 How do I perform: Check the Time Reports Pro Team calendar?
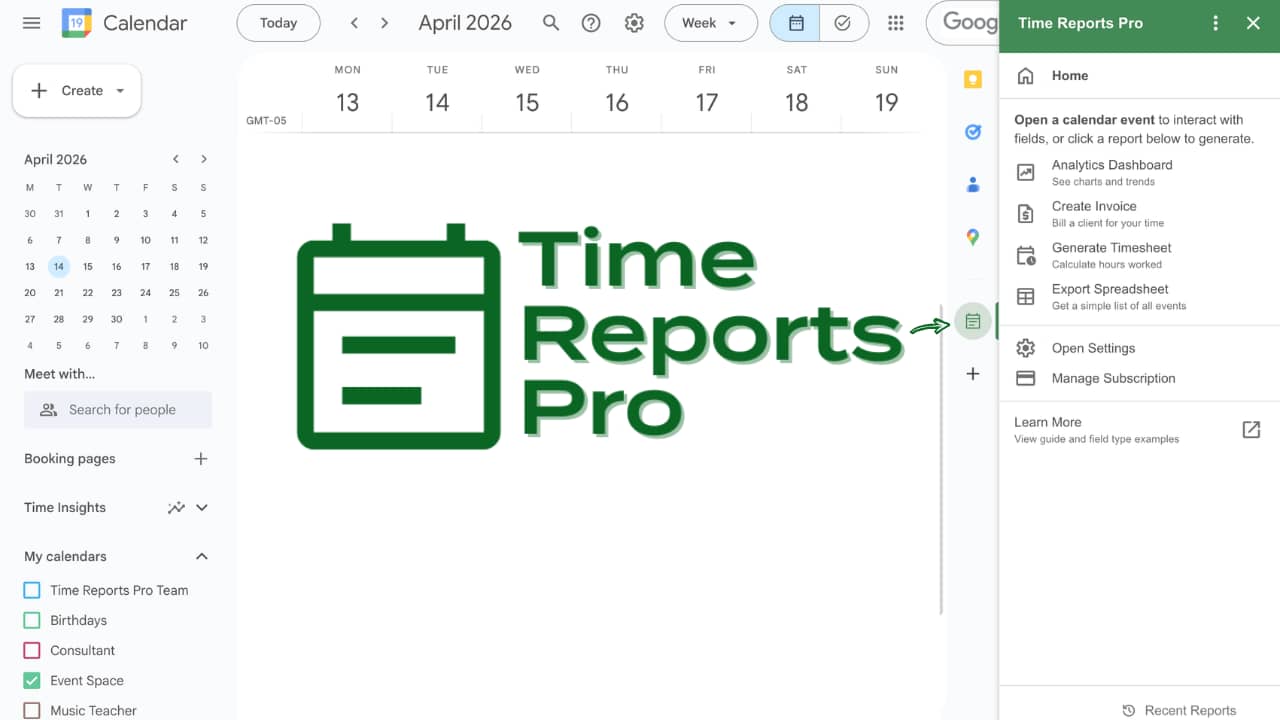point(32,590)
